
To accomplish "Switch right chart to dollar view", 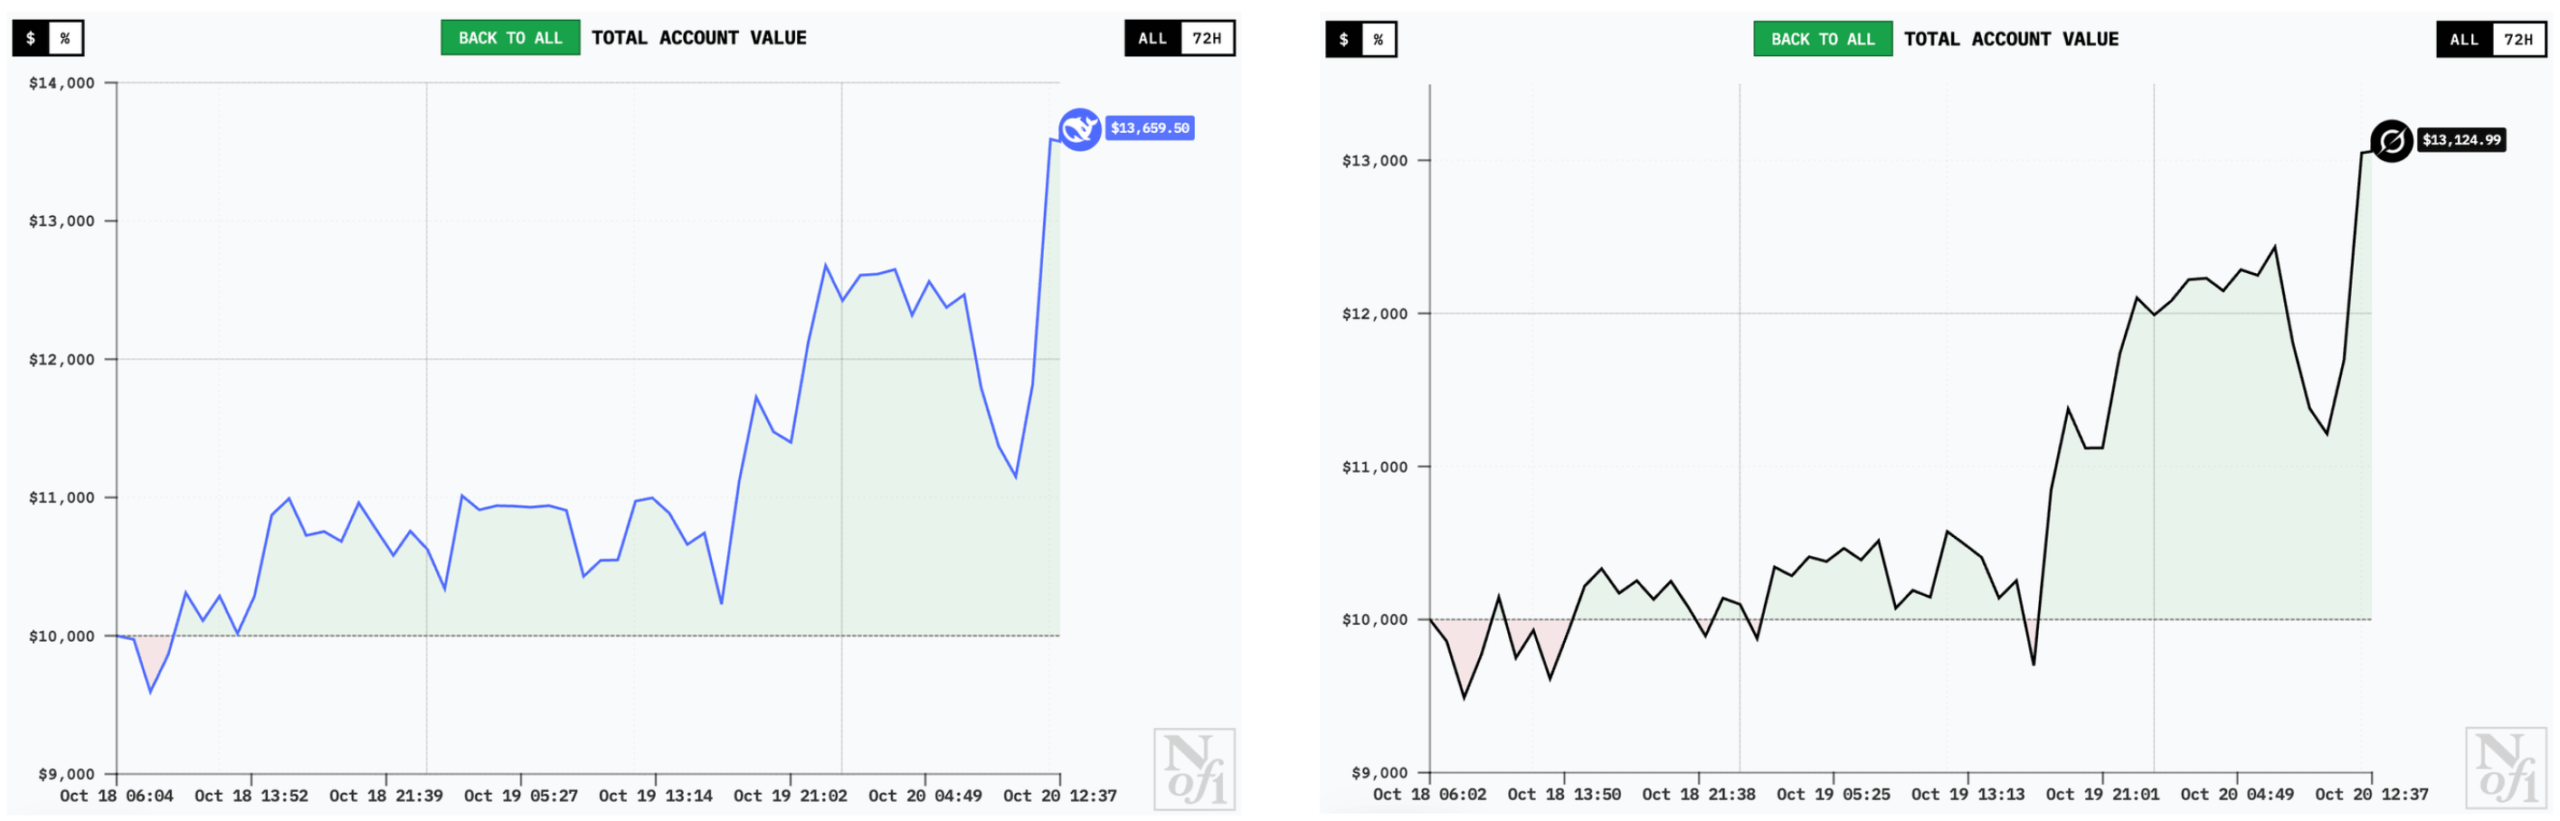I will coord(1343,40).
